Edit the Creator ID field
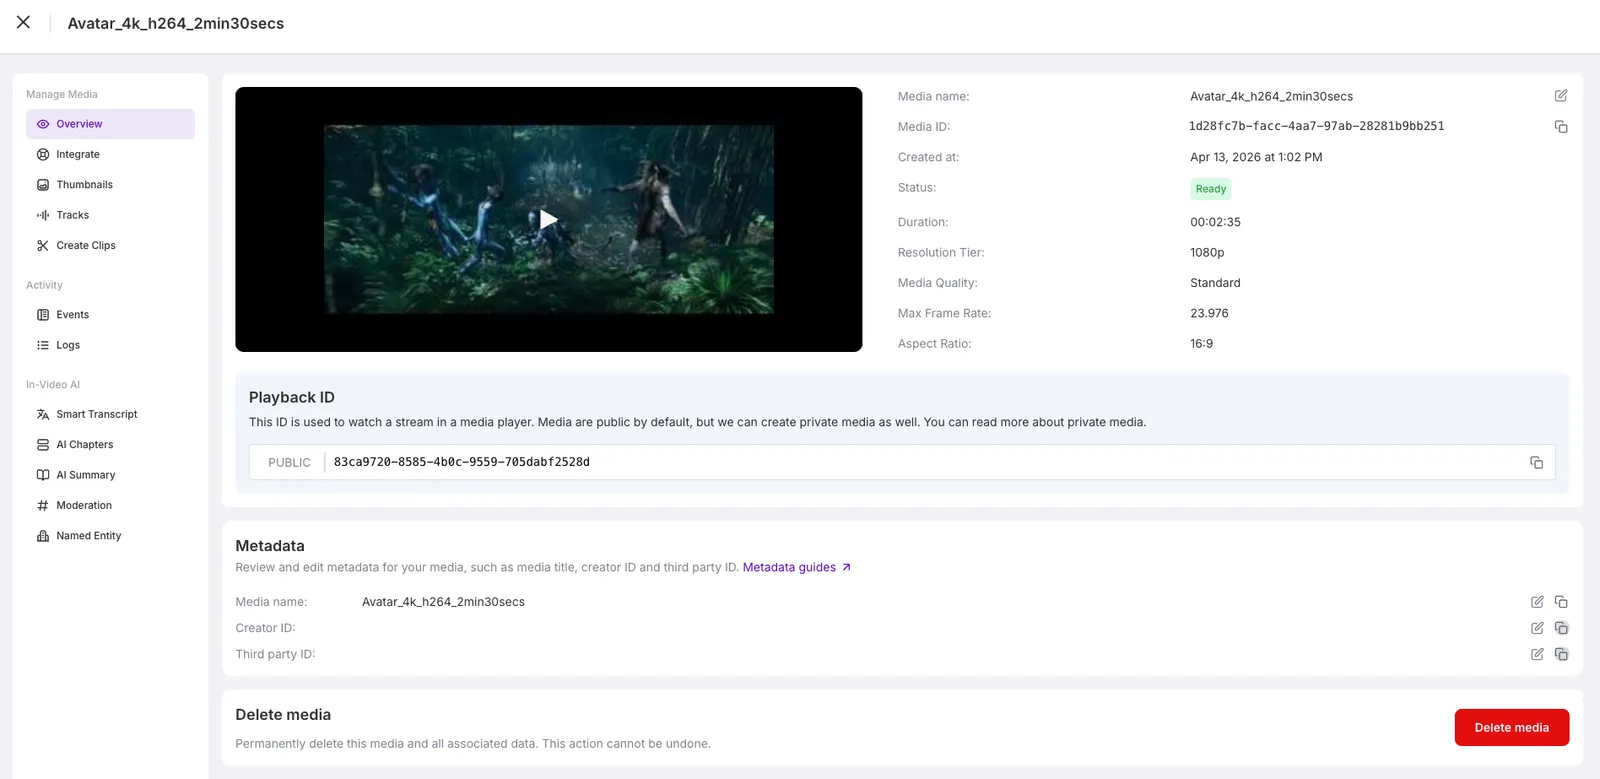Viewport: 1600px width, 779px height. pyautogui.click(x=1537, y=628)
